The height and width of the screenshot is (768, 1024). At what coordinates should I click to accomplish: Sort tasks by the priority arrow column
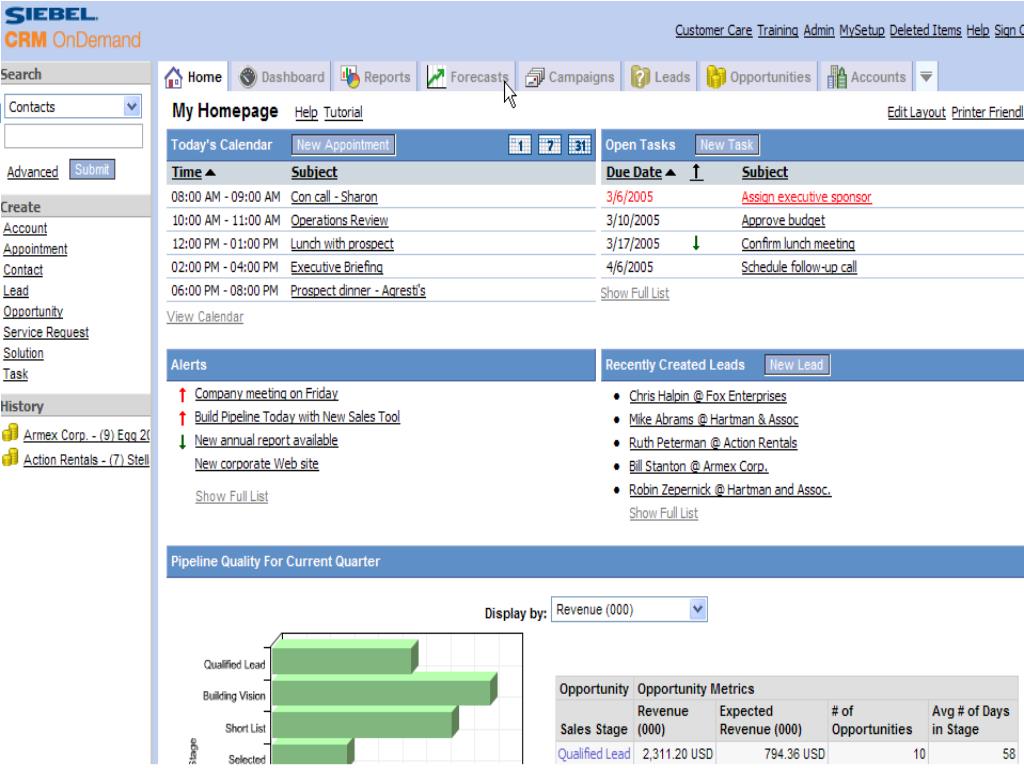tap(696, 172)
